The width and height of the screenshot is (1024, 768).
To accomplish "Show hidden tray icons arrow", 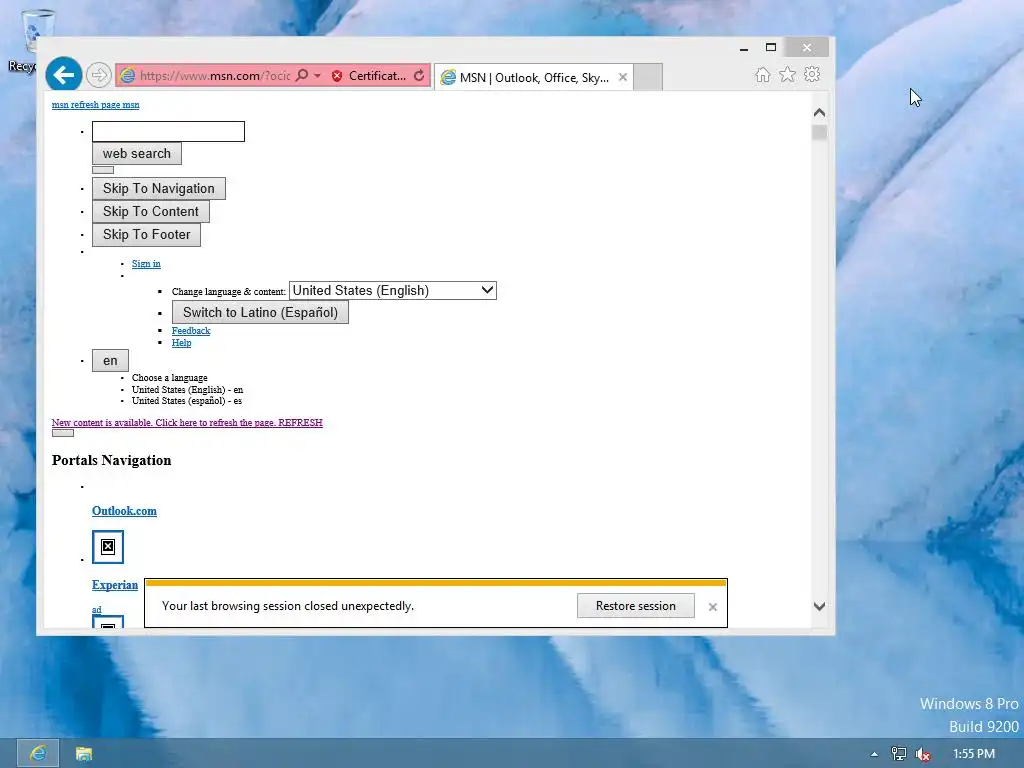I will 874,754.
